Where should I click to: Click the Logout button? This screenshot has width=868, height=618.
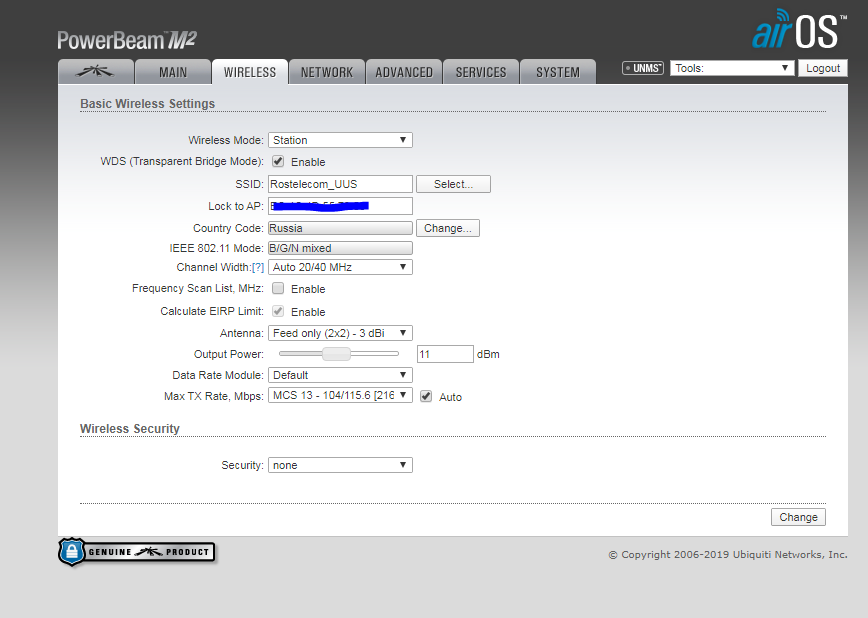coord(823,68)
